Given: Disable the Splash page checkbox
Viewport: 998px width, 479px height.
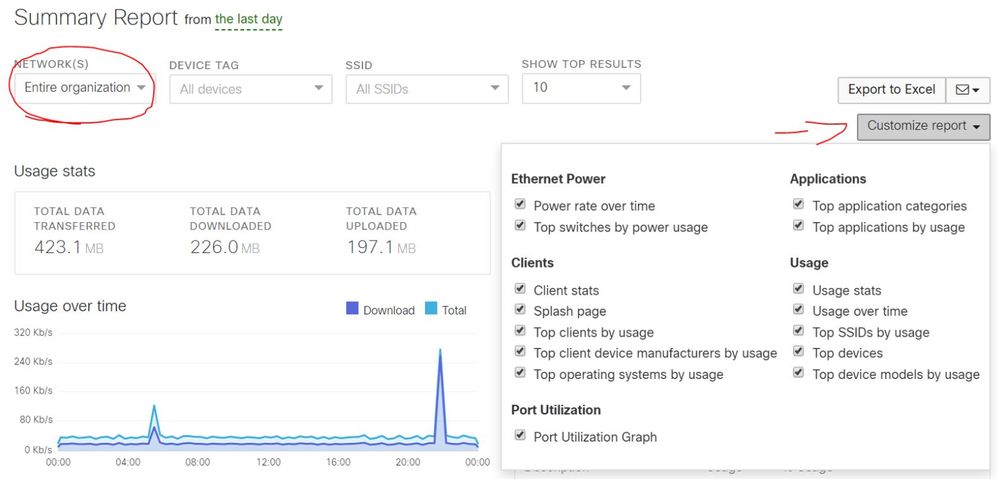Looking at the screenshot, I should [x=520, y=310].
